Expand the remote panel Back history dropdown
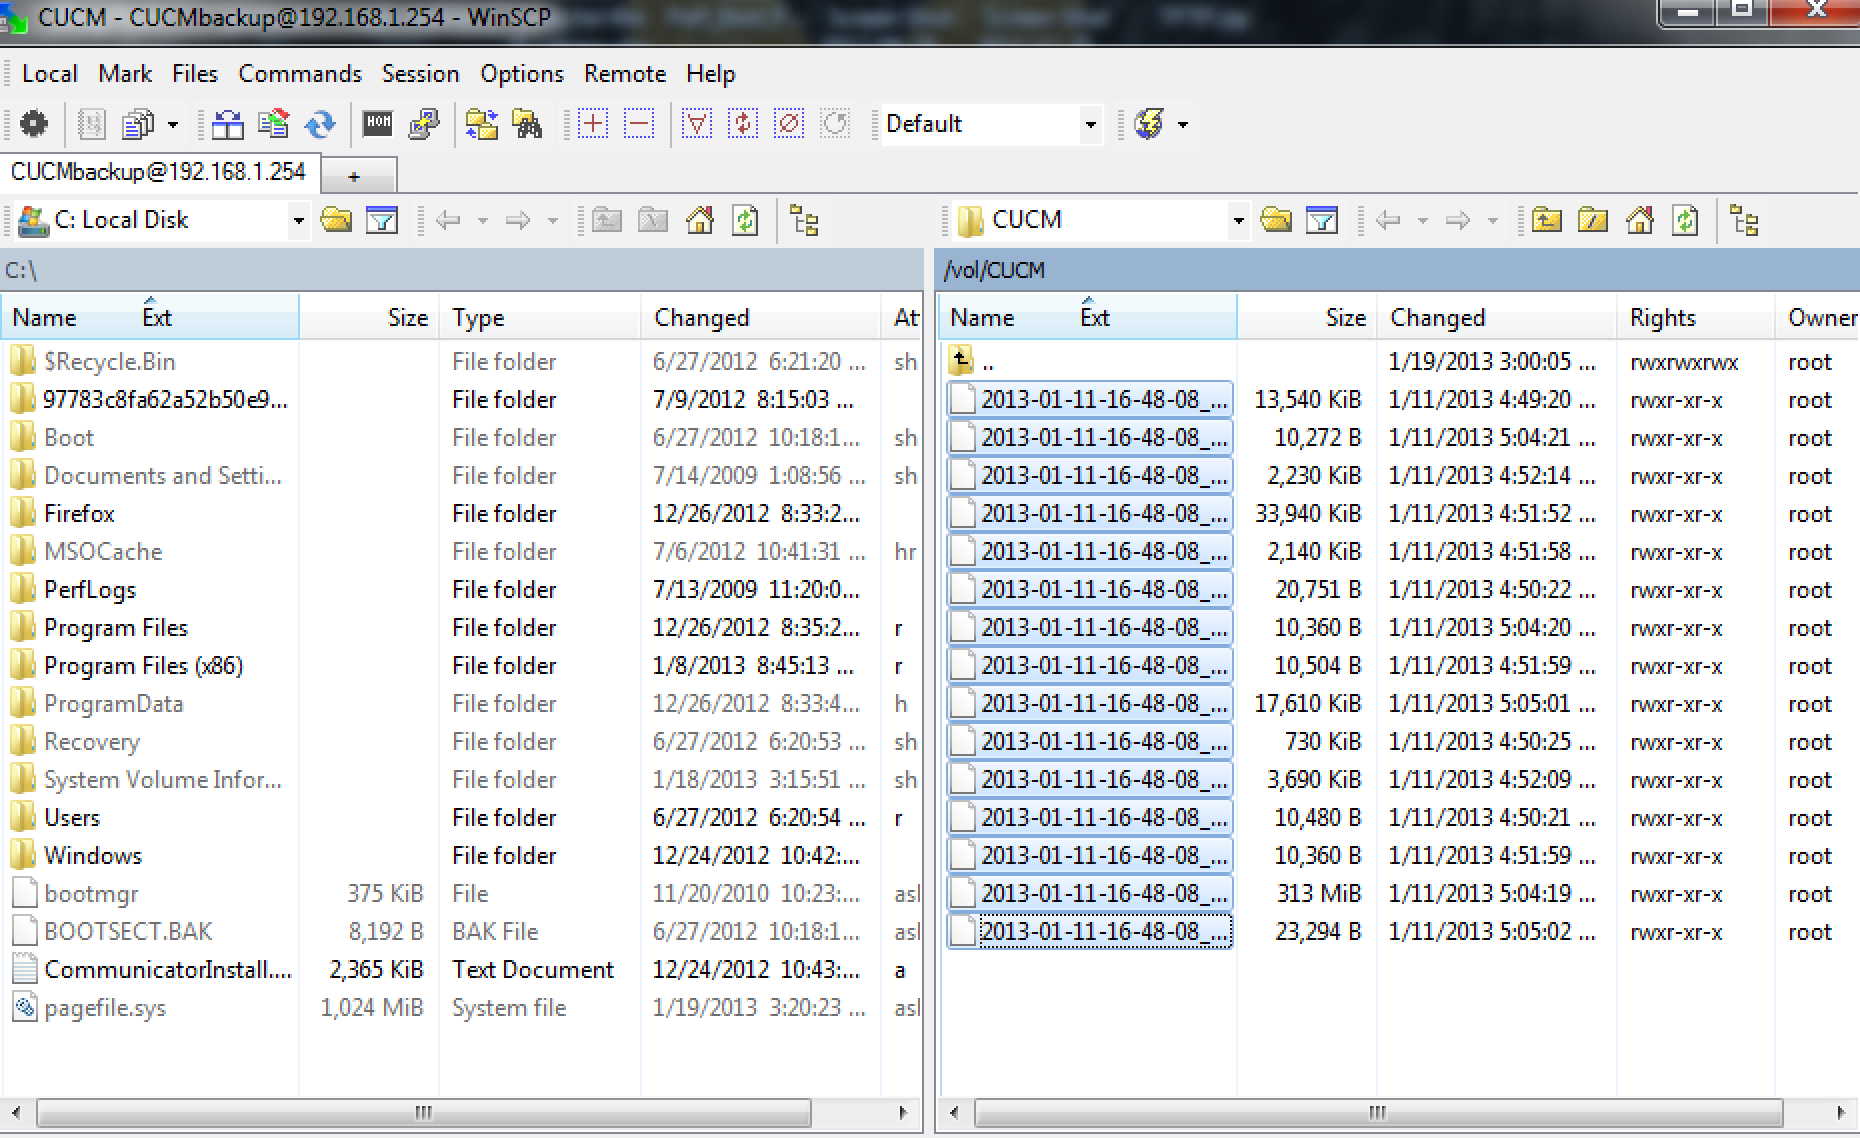 click(1422, 221)
